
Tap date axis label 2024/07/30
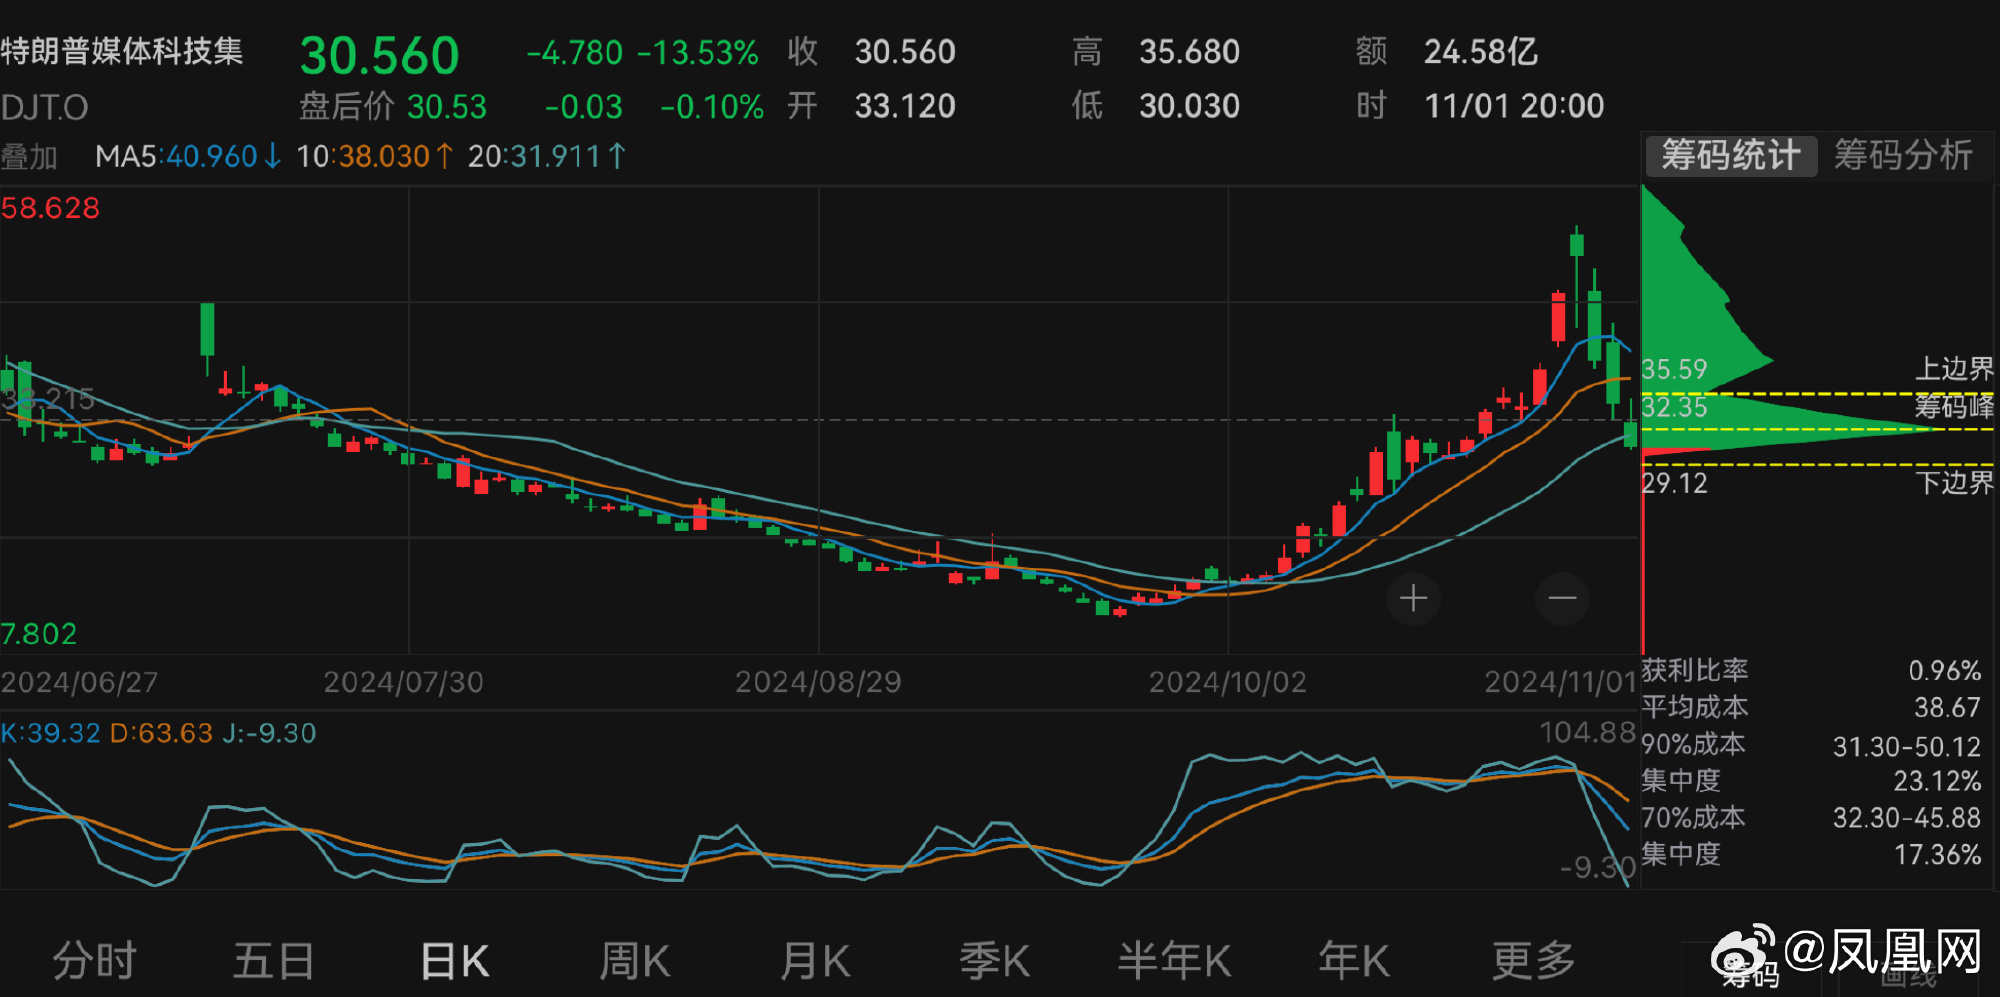tap(403, 682)
